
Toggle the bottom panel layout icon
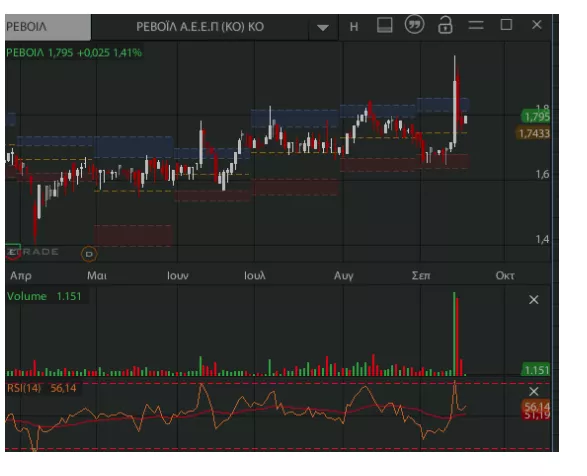coord(384,25)
